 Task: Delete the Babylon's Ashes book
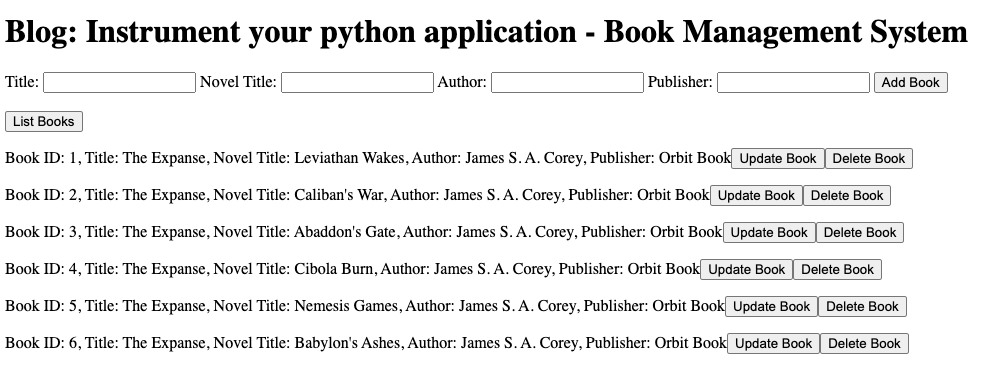tap(864, 344)
